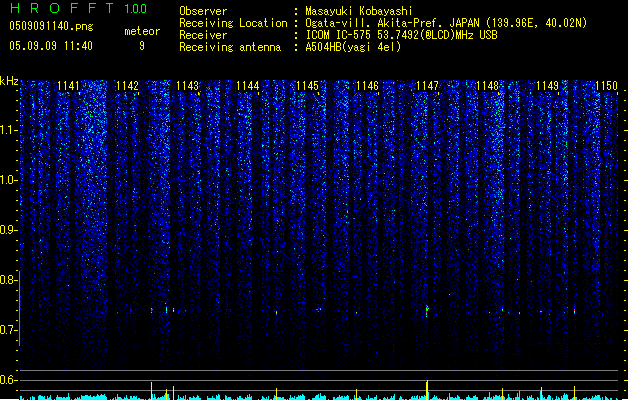Click the date stamp 05.09.09 11:40
Image resolution: width=629 pixels, height=400 pixels.
pos(51,46)
